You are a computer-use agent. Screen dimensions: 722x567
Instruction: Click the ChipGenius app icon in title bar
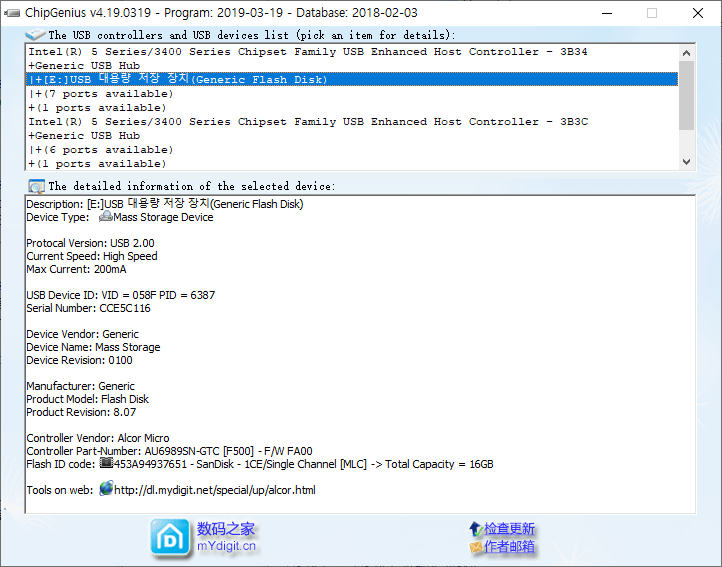pos(12,13)
